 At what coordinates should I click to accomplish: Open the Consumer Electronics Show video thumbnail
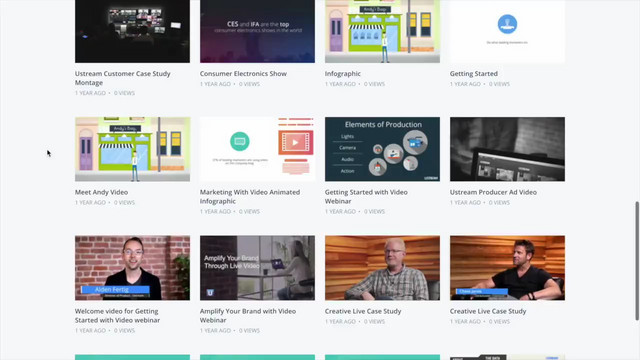[x=257, y=31]
